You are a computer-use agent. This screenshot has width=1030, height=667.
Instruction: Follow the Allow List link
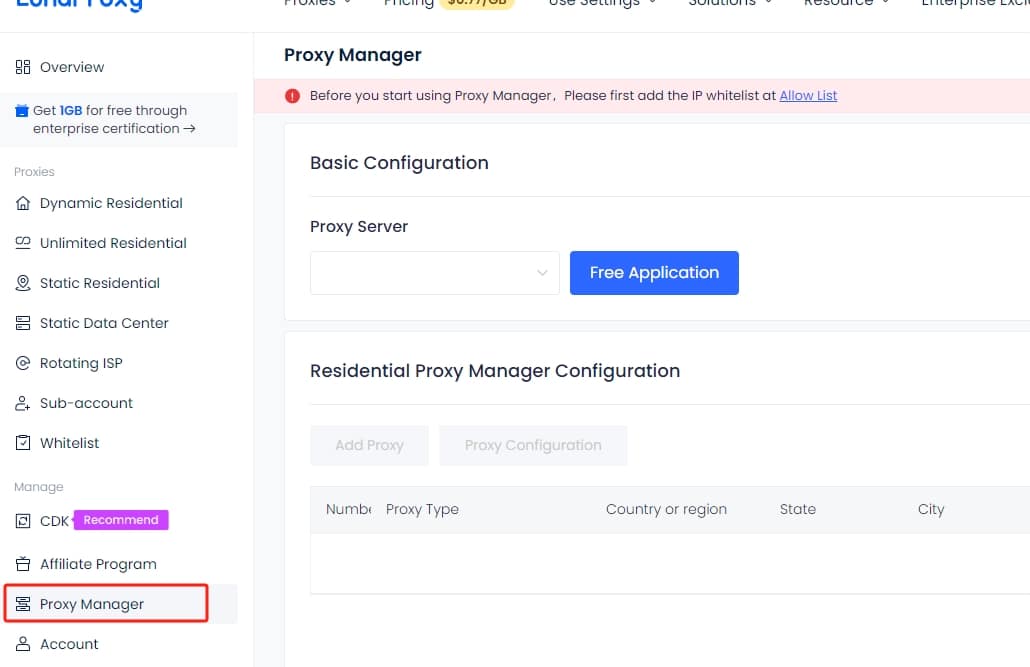tap(808, 96)
